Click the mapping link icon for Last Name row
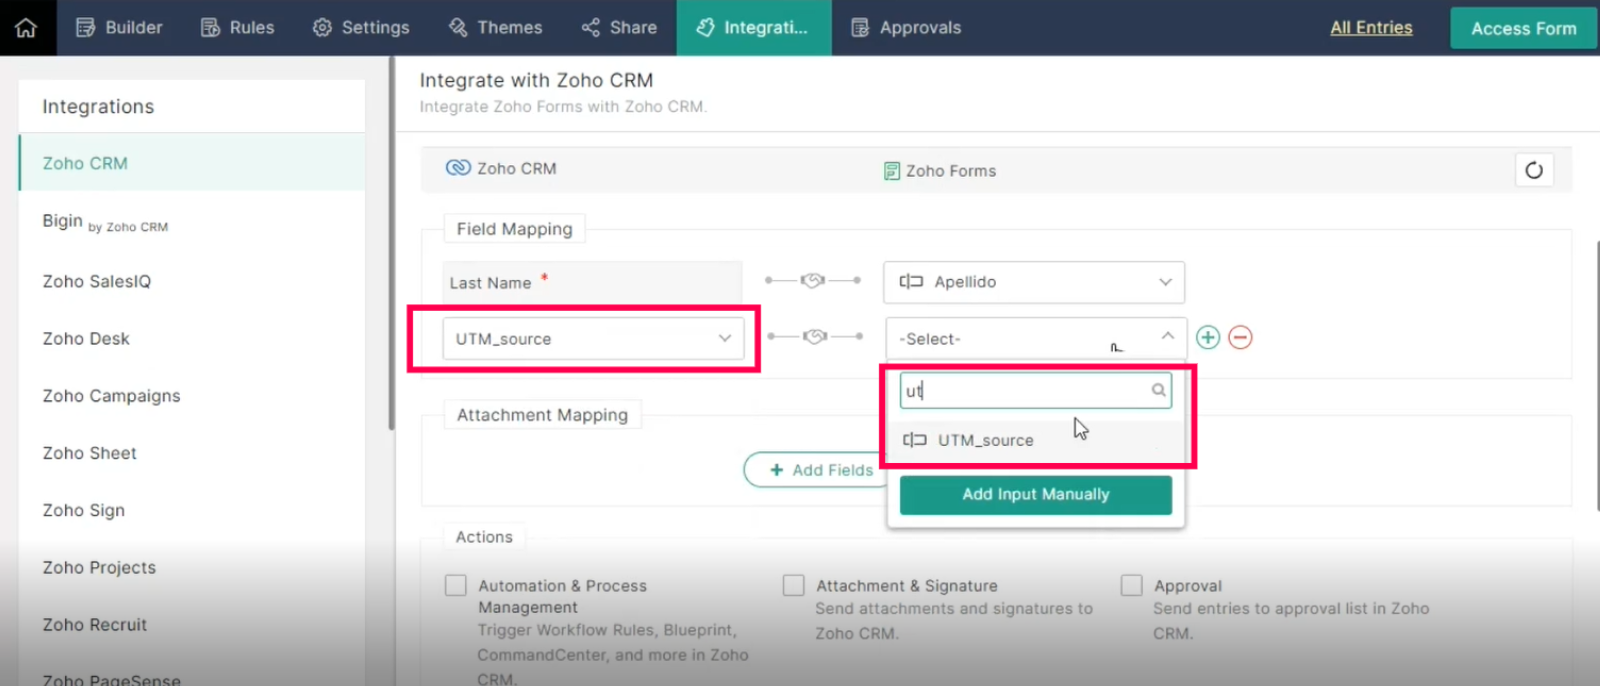This screenshot has height=686, width=1600. (x=813, y=281)
